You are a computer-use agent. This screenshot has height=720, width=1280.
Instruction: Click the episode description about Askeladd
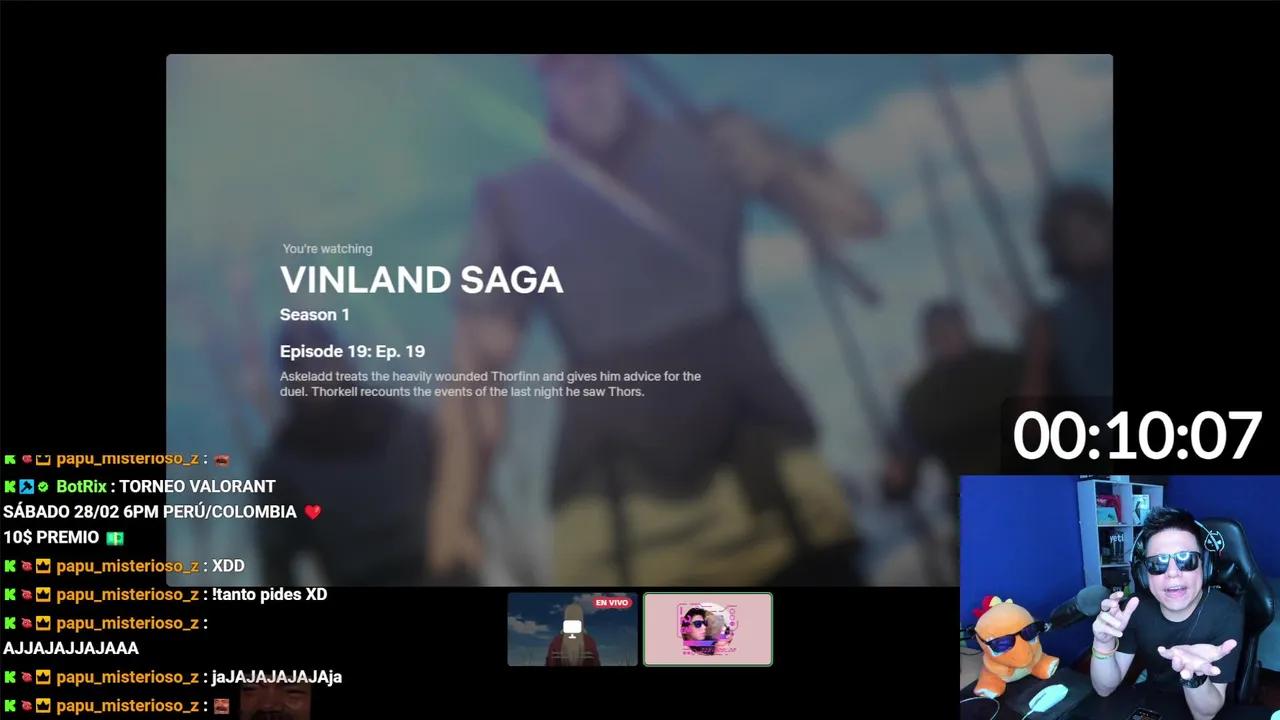point(490,384)
